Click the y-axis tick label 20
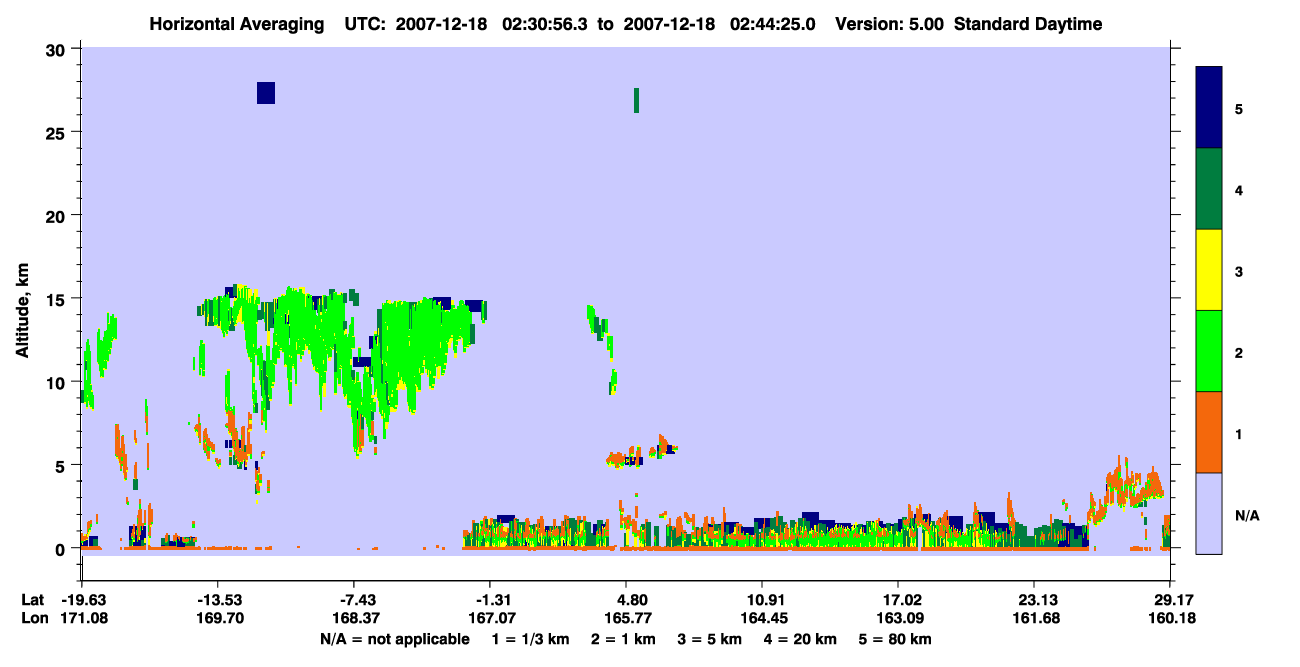 point(58,215)
